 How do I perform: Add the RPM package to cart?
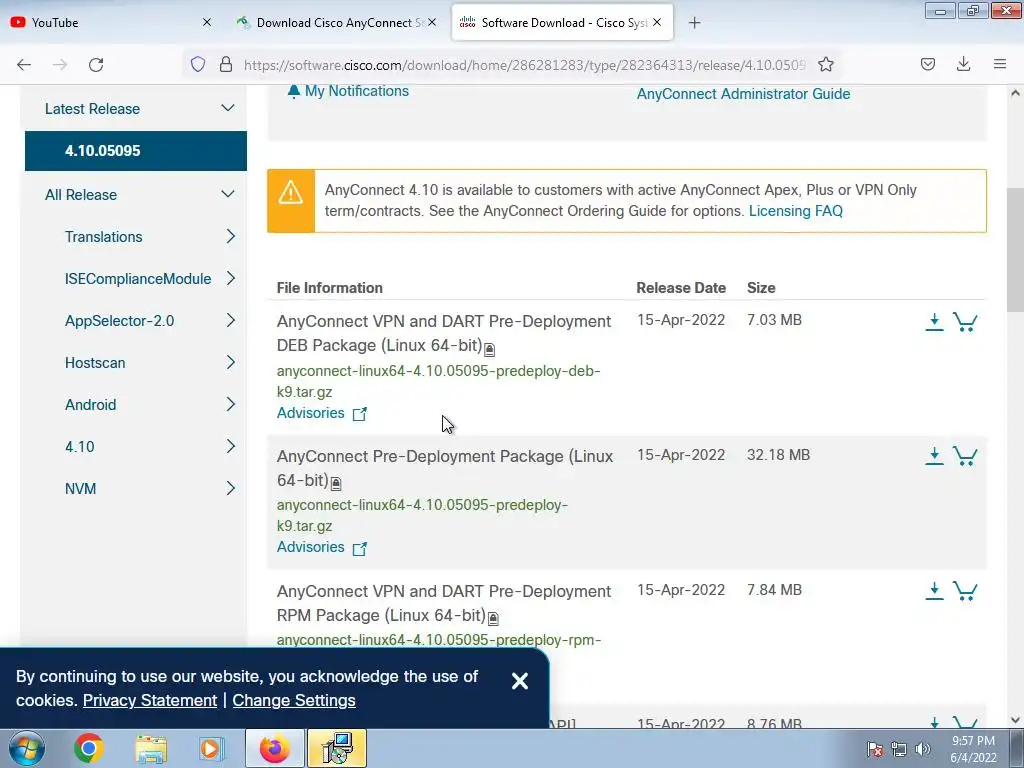point(965,590)
